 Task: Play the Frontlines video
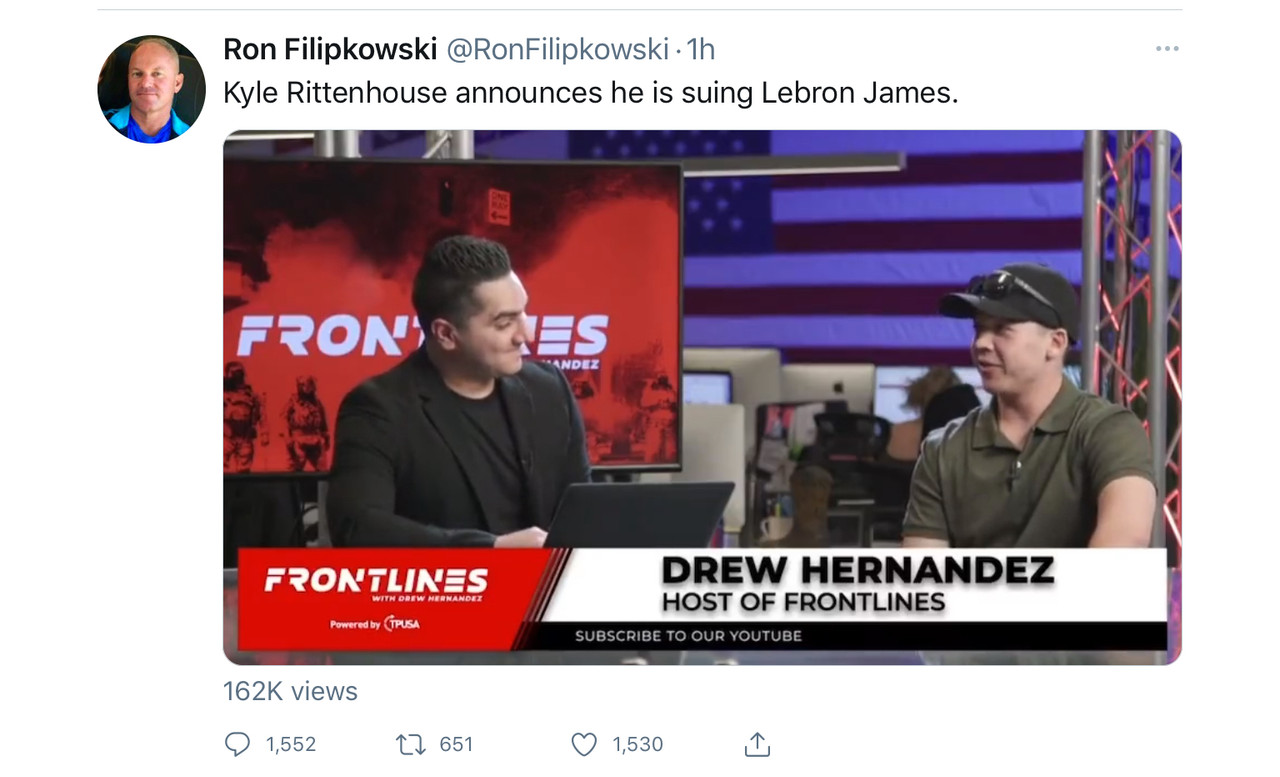tap(702, 397)
